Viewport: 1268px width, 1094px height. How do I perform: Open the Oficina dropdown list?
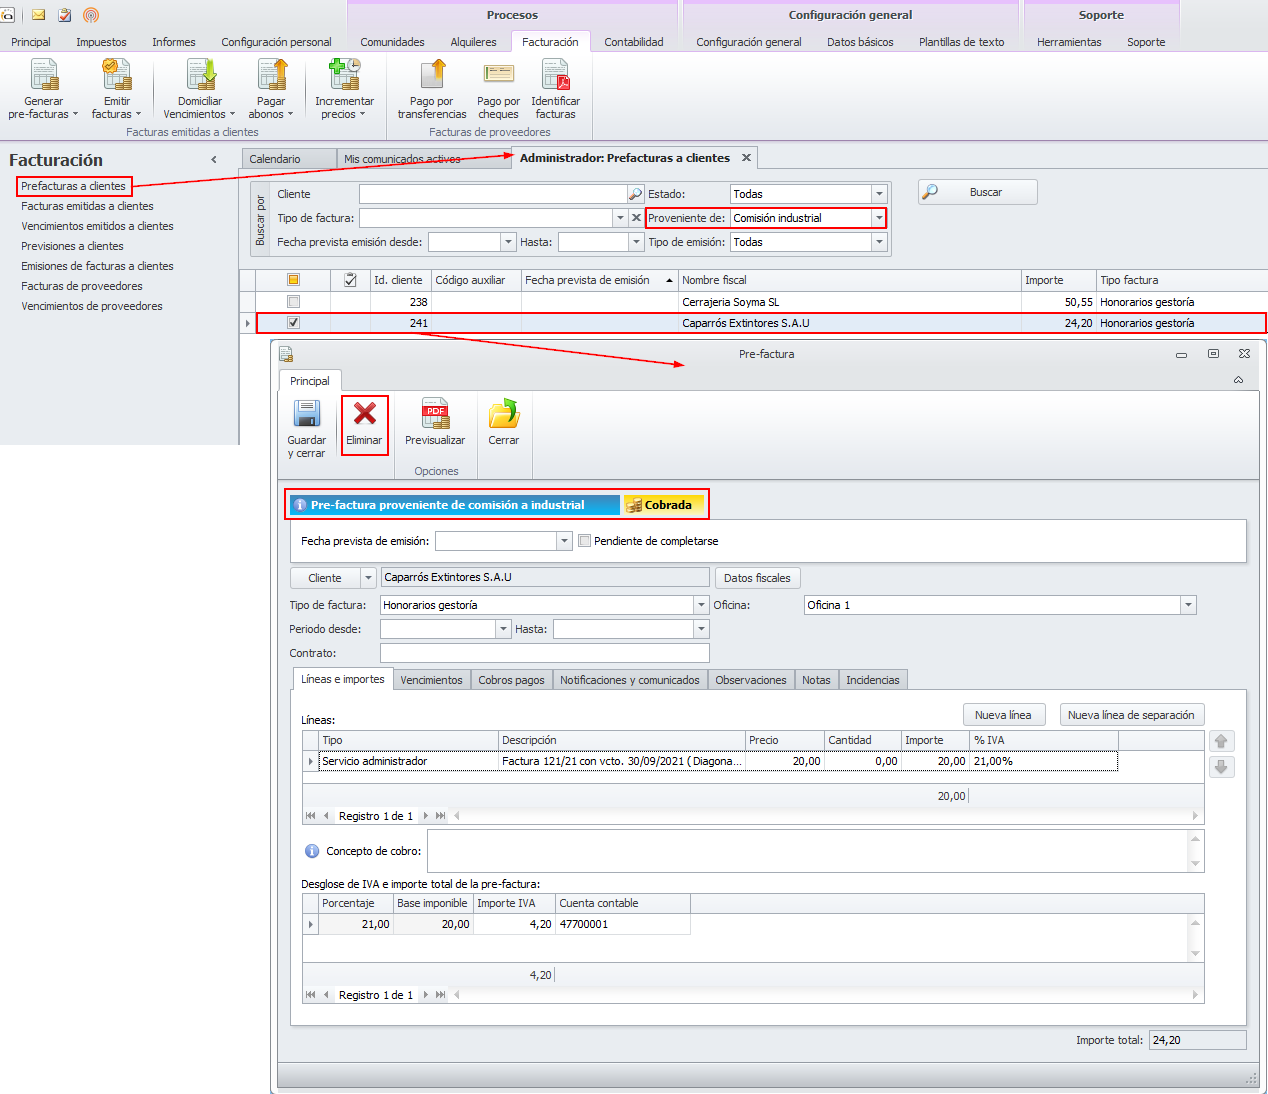point(1188,605)
